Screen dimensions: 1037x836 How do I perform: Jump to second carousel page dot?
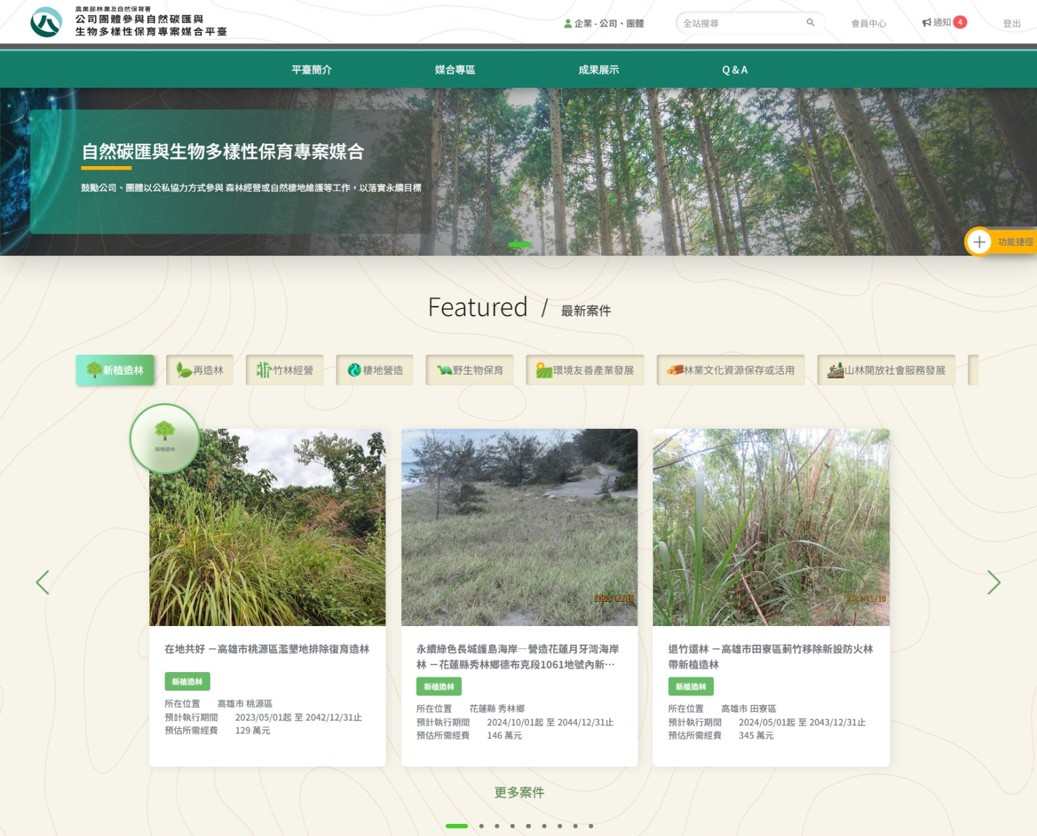pos(481,826)
